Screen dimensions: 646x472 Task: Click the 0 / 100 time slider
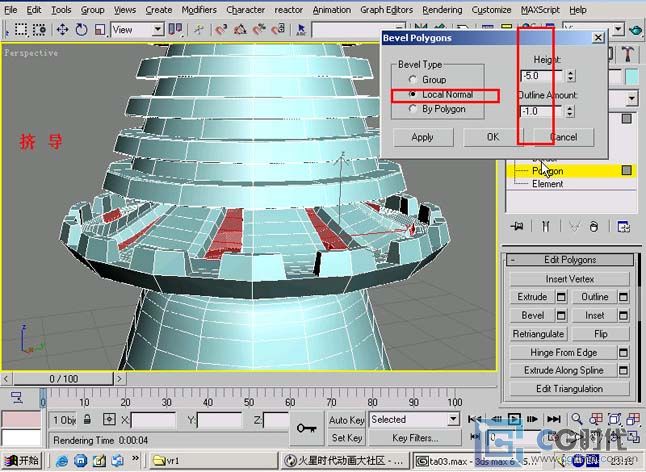click(63, 379)
